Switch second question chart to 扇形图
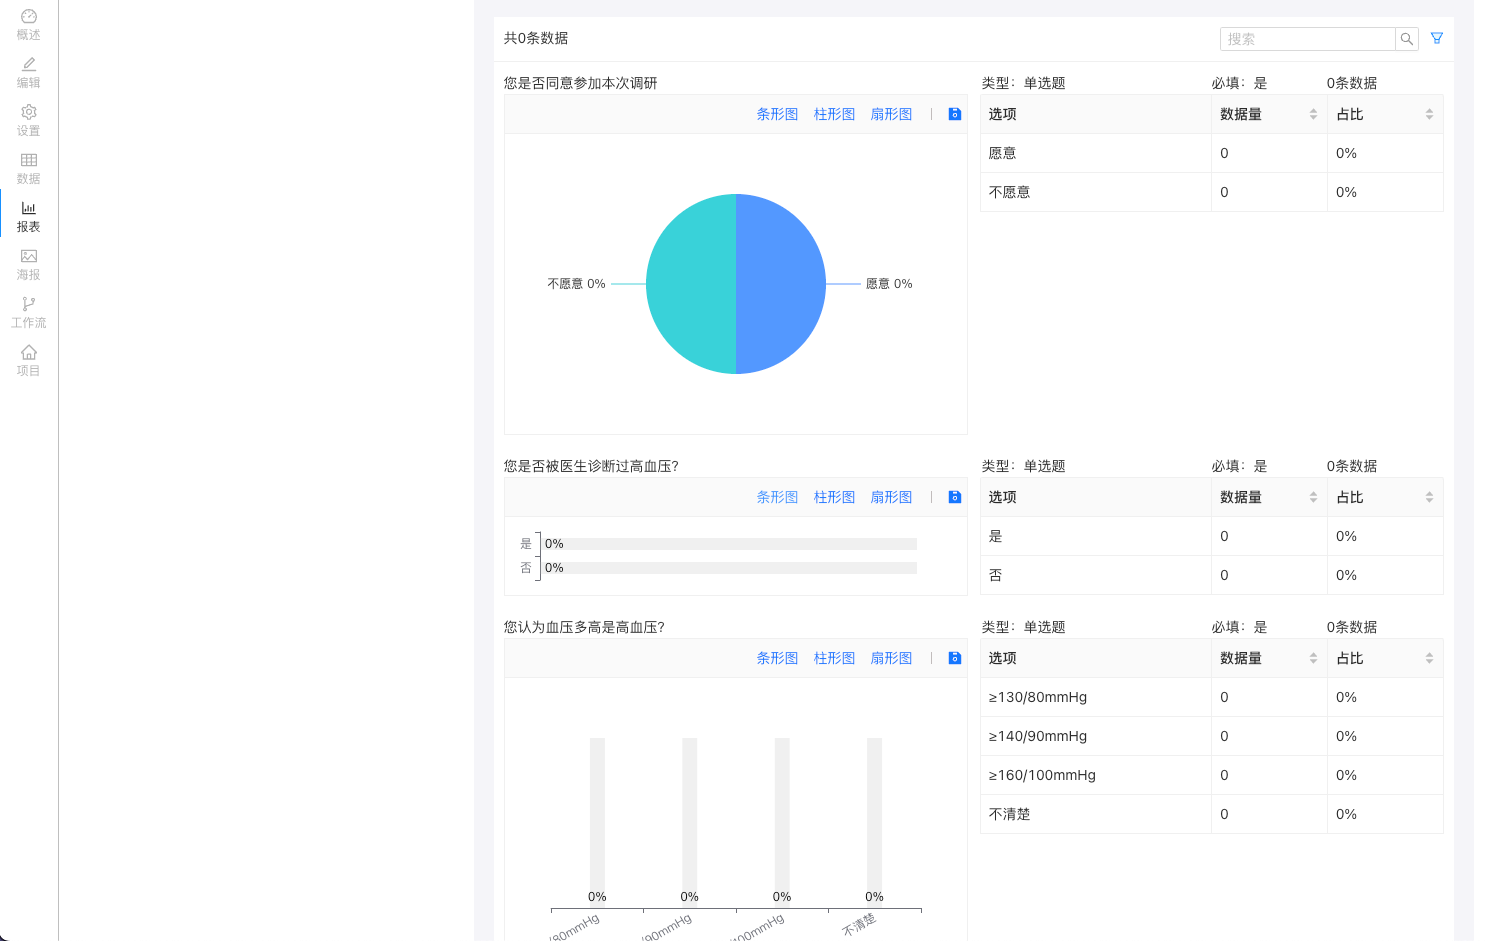The image size is (1486, 941). point(891,497)
